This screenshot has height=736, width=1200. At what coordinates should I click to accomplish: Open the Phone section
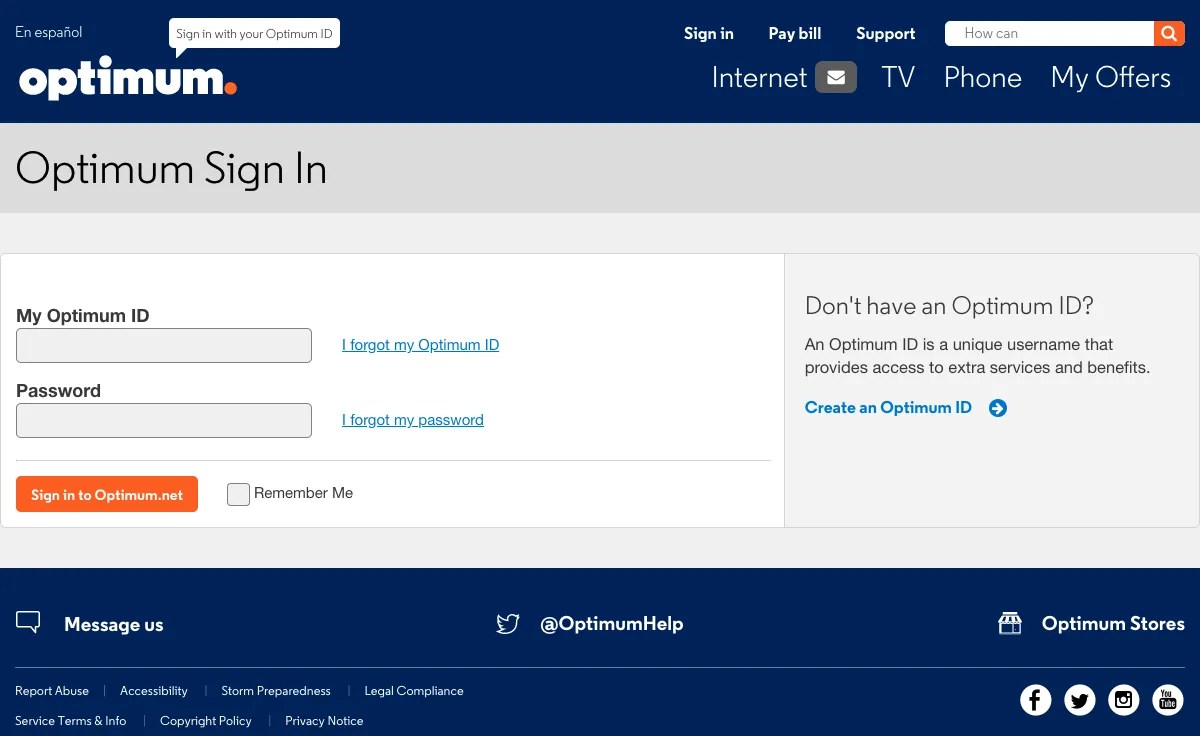(x=982, y=77)
